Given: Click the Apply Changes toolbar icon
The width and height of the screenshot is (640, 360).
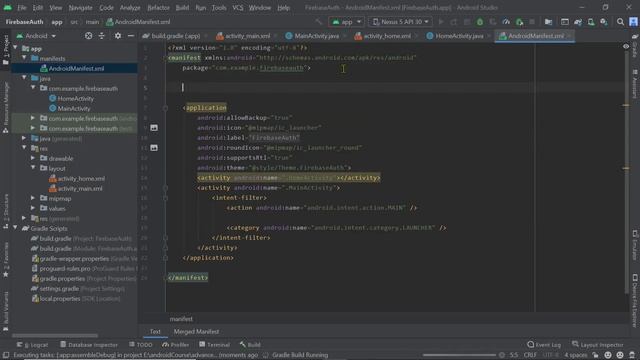Looking at the screenshot, I should coord(454,22).
